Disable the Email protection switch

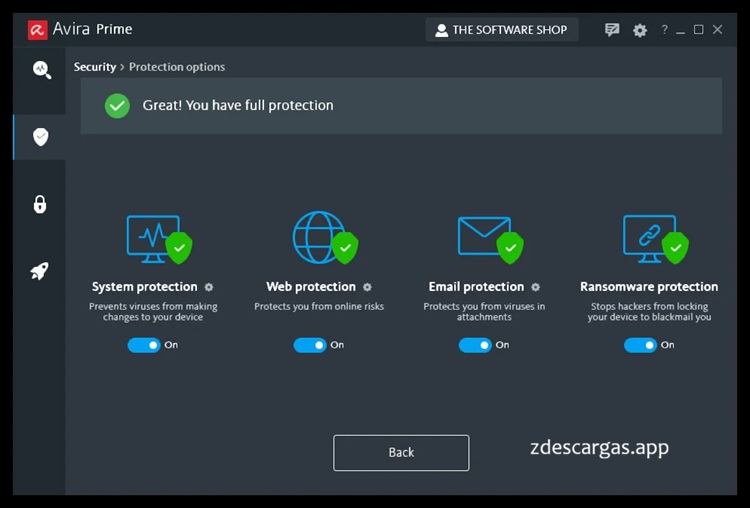coord(475,345)
